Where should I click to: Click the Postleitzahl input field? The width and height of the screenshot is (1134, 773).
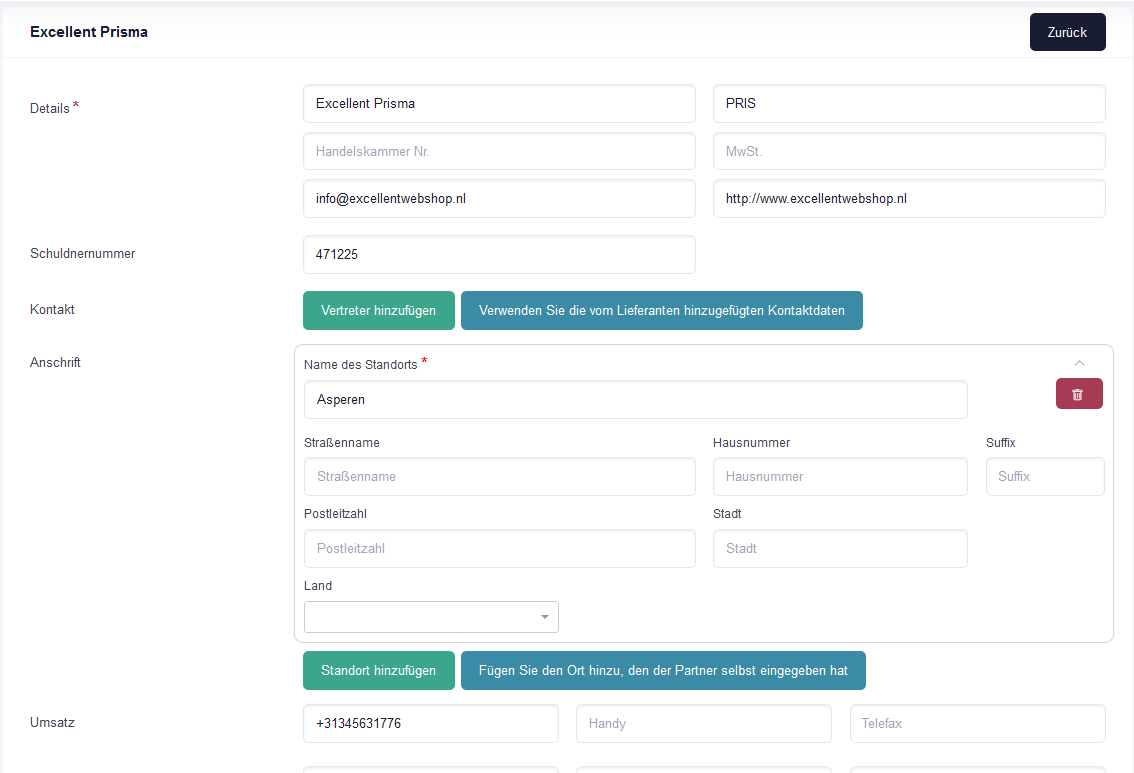[x=500, y=548]
